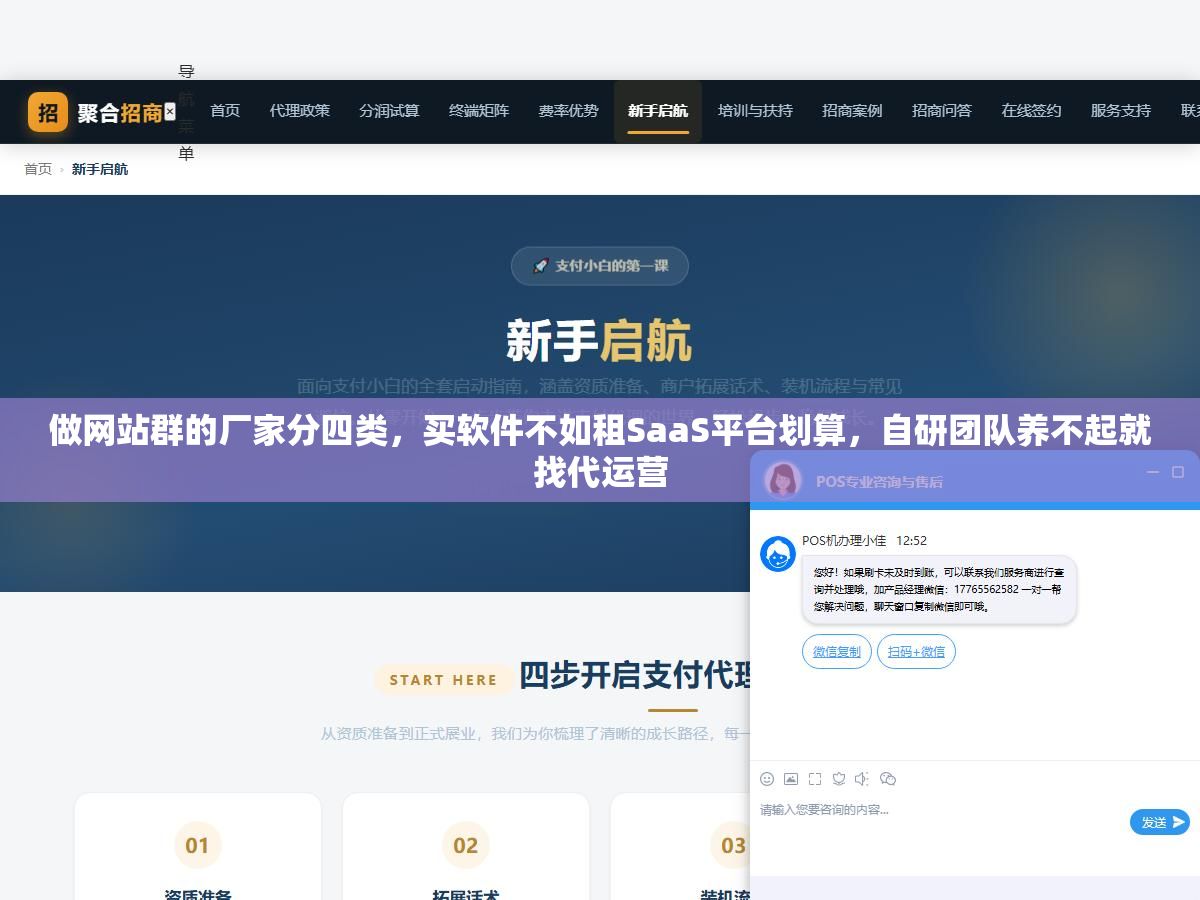Click the agent message bubble mentioning 17765562582
The width and height of the screenshot is (1200, 900).
pyautogui.click(x=939, y=590)
